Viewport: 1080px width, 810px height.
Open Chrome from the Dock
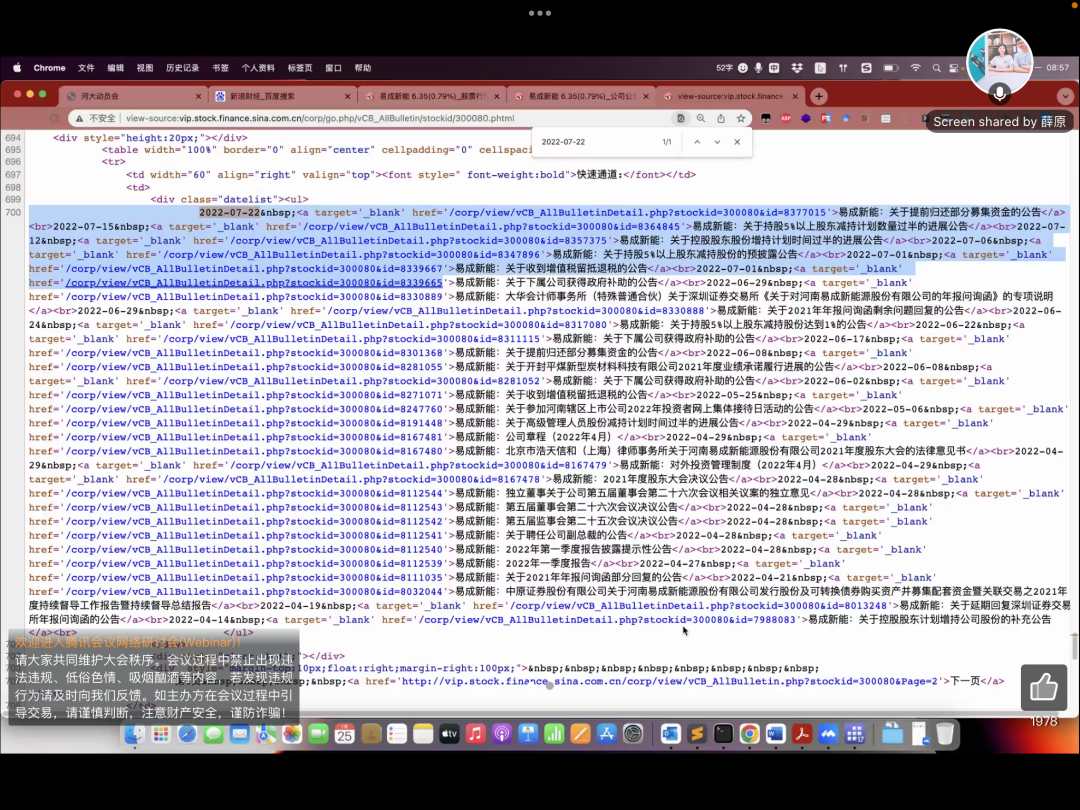point(749,734)
